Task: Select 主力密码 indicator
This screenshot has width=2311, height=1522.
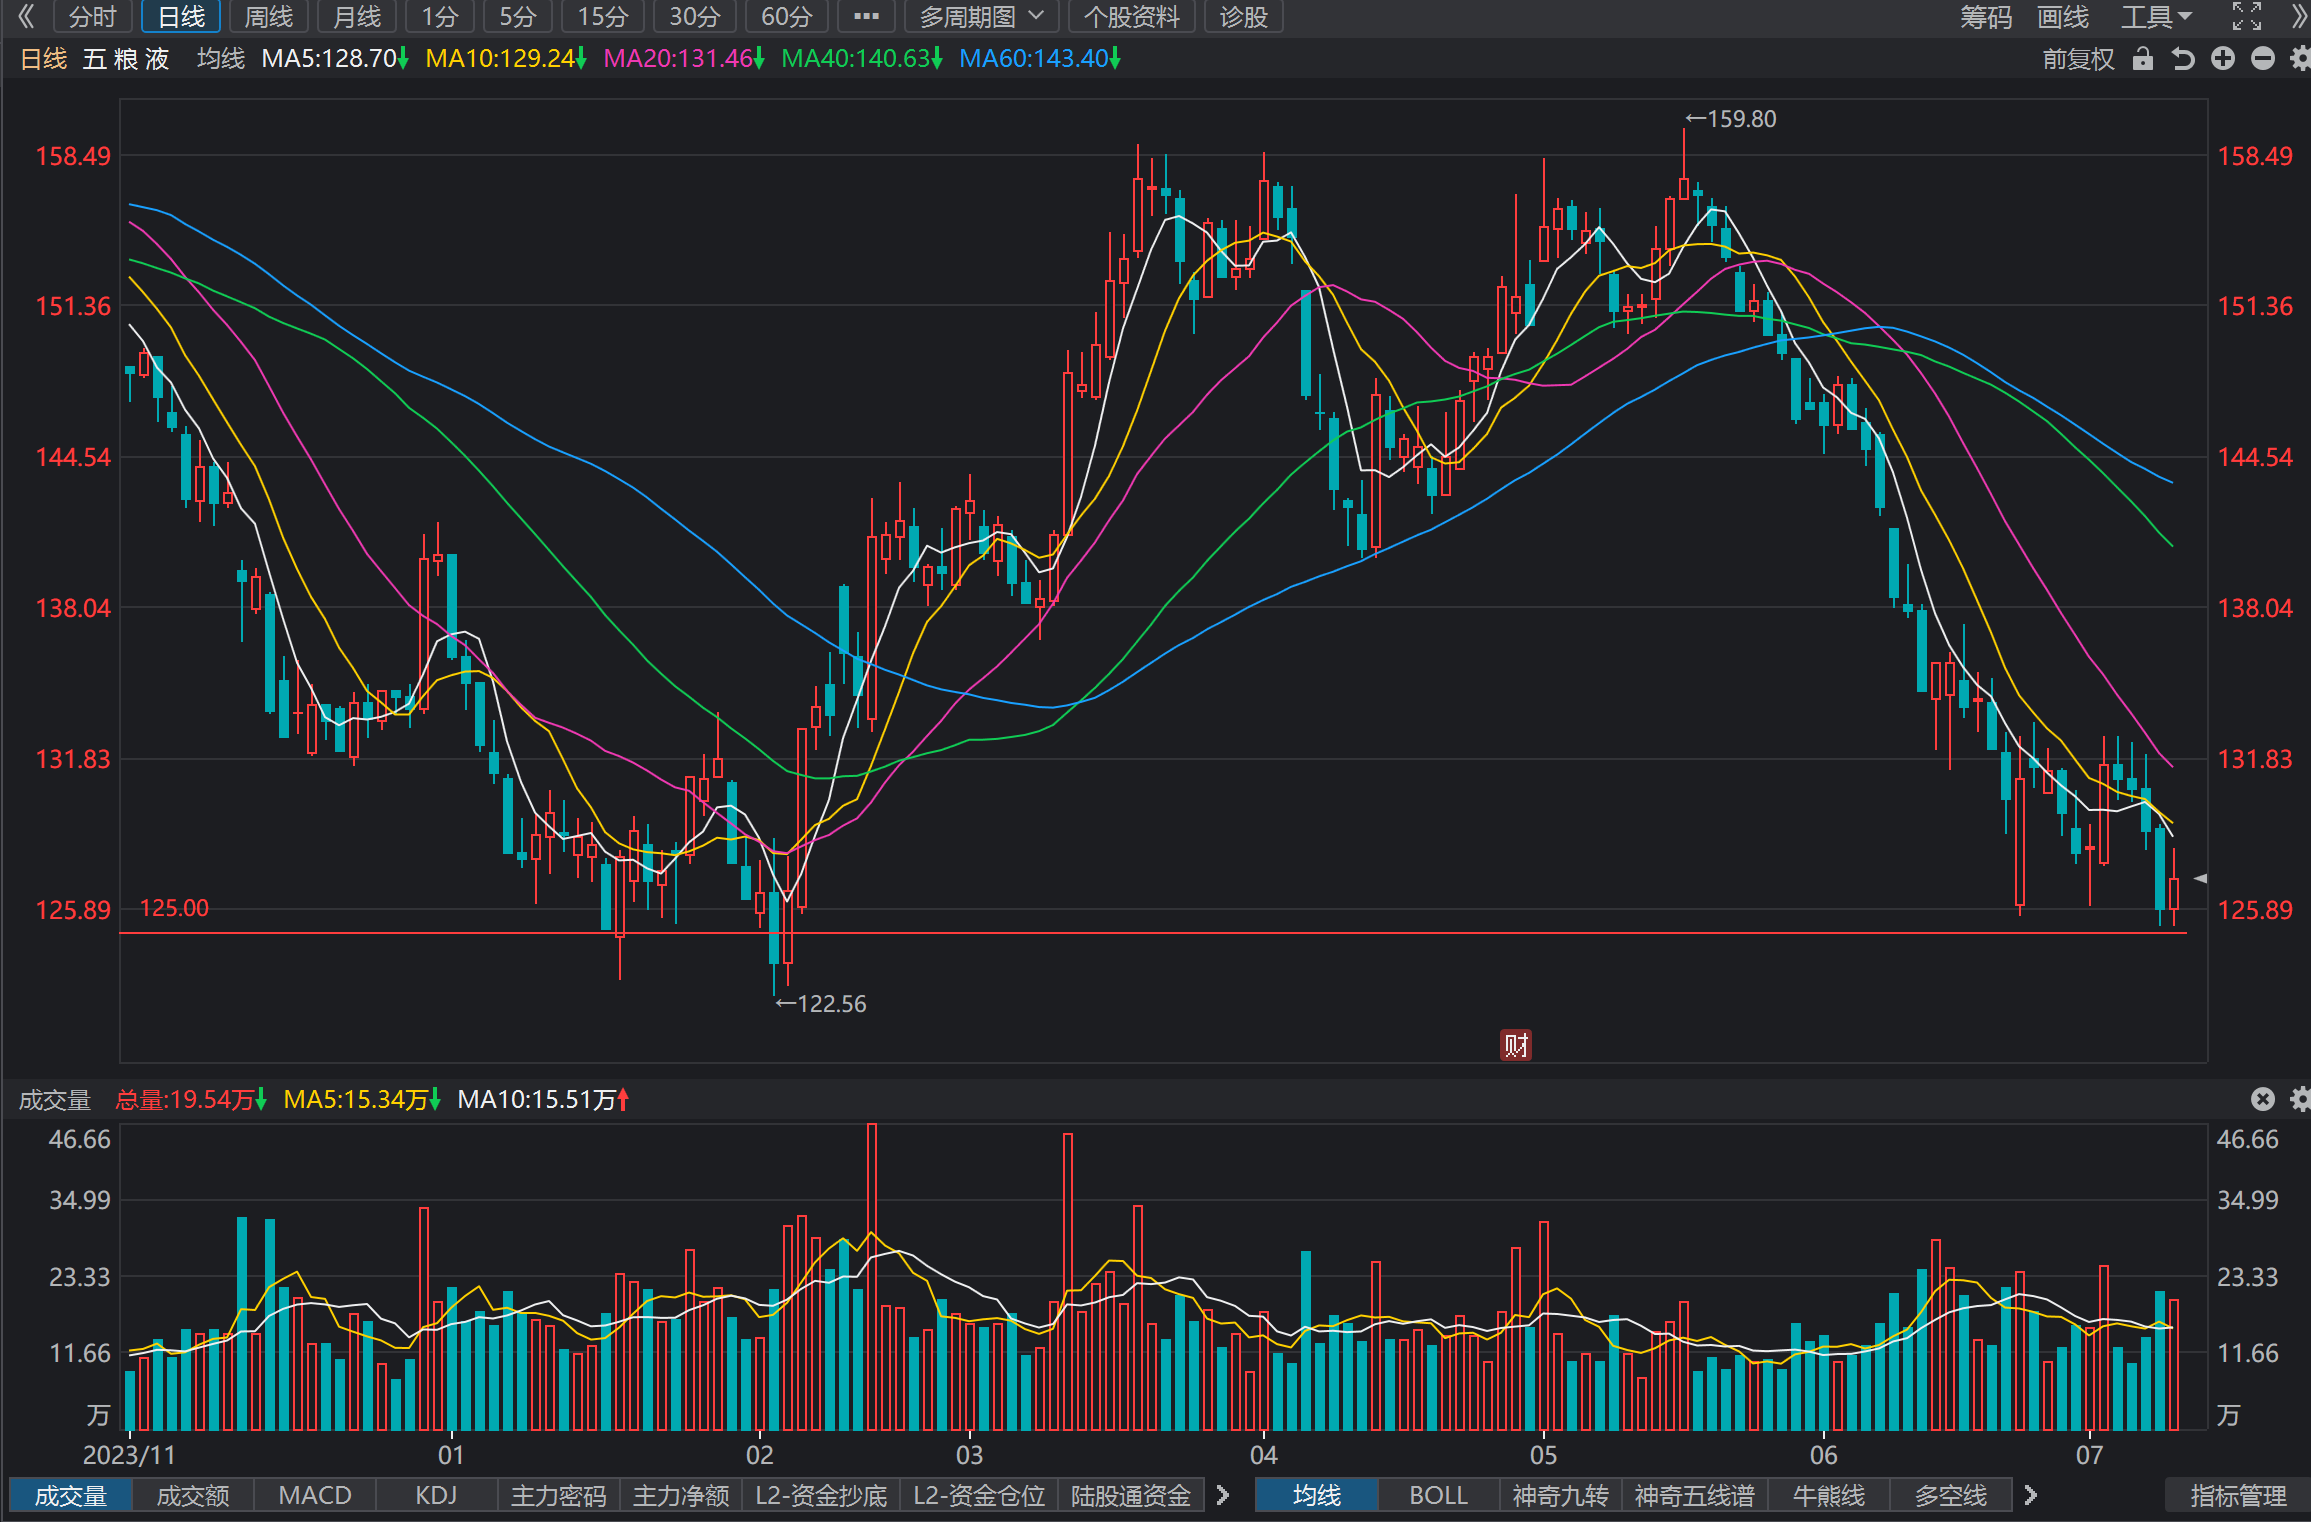Action: [559, 1495]
